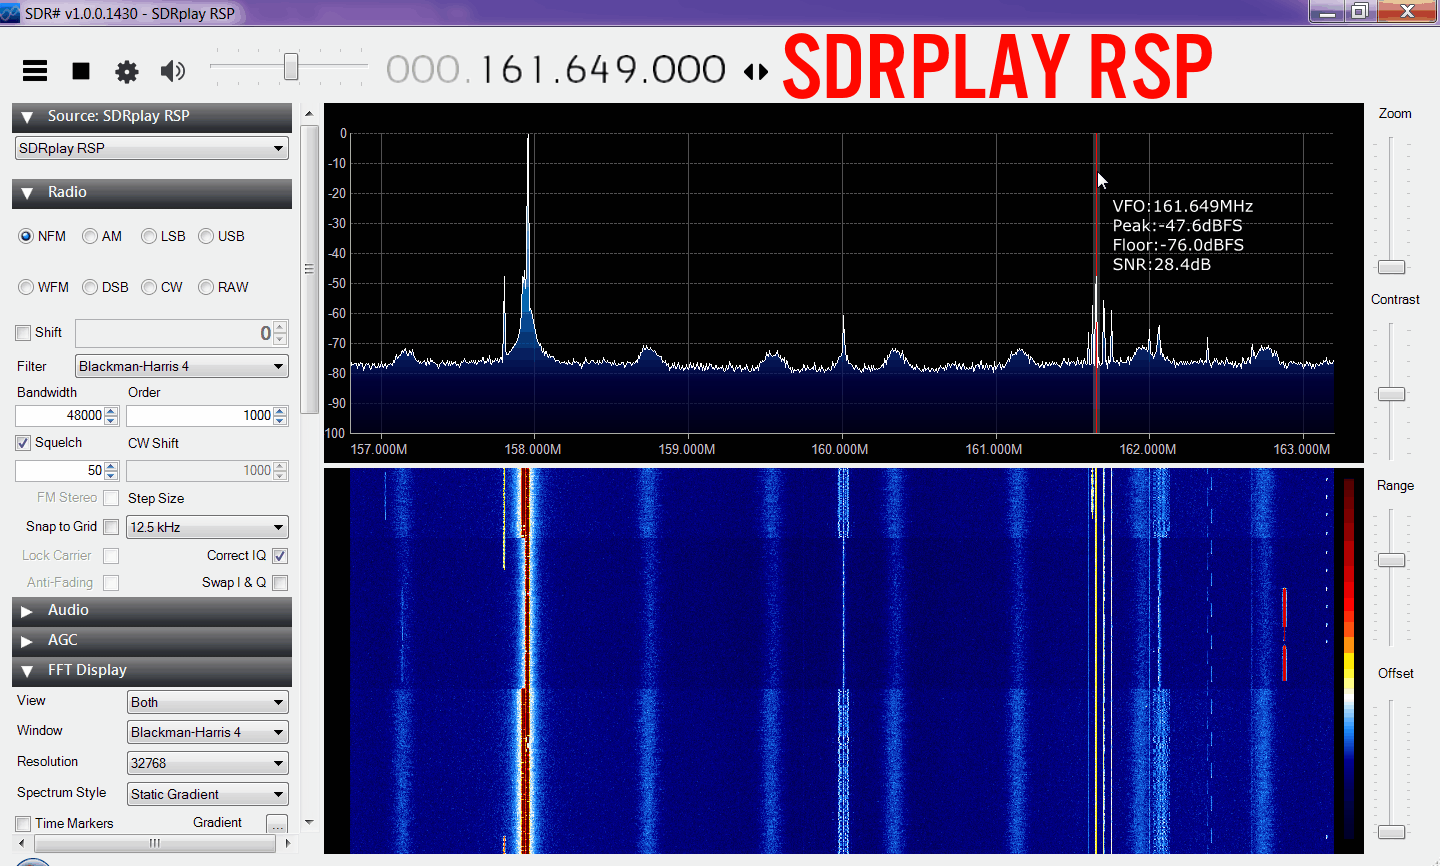This screenshot has width=1440, height=866.
Task: Increase the Bandwidth value with the up arrow
Action: pos(111,411)
